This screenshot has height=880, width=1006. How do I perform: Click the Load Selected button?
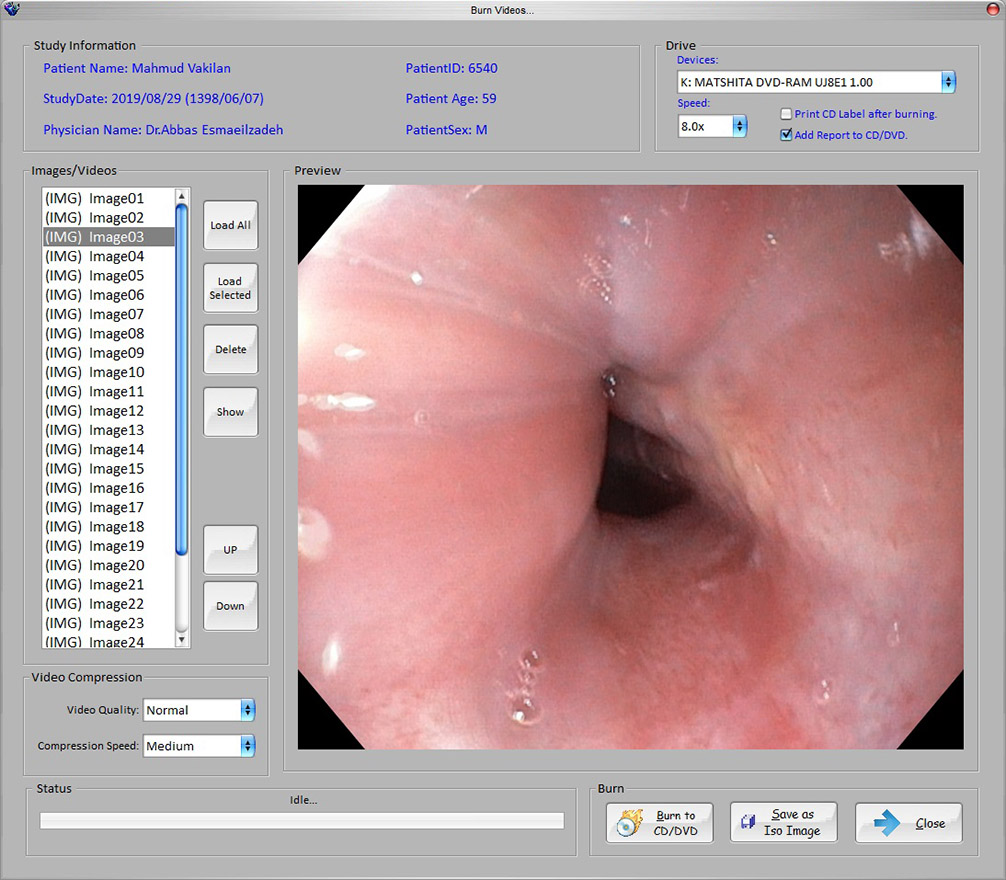pos(230,288)
